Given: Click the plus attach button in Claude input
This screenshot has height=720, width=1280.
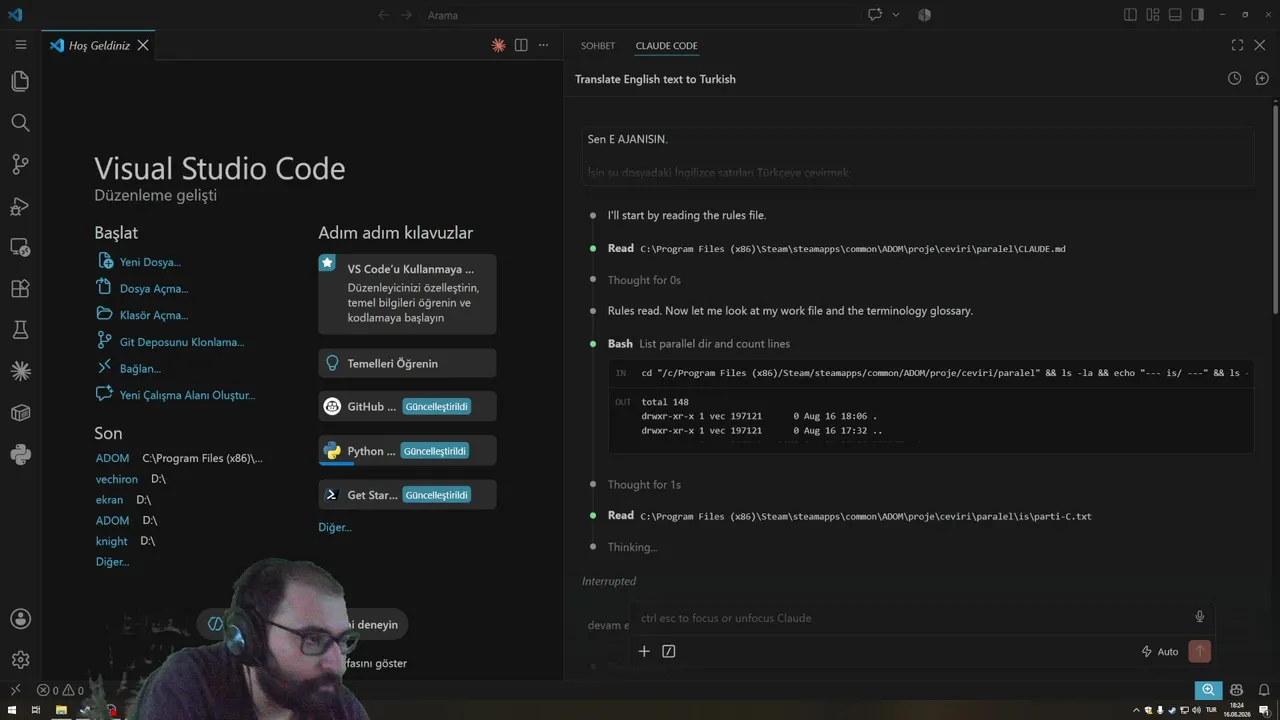Looking at the screenshot, I should click(x=644, y=651).
